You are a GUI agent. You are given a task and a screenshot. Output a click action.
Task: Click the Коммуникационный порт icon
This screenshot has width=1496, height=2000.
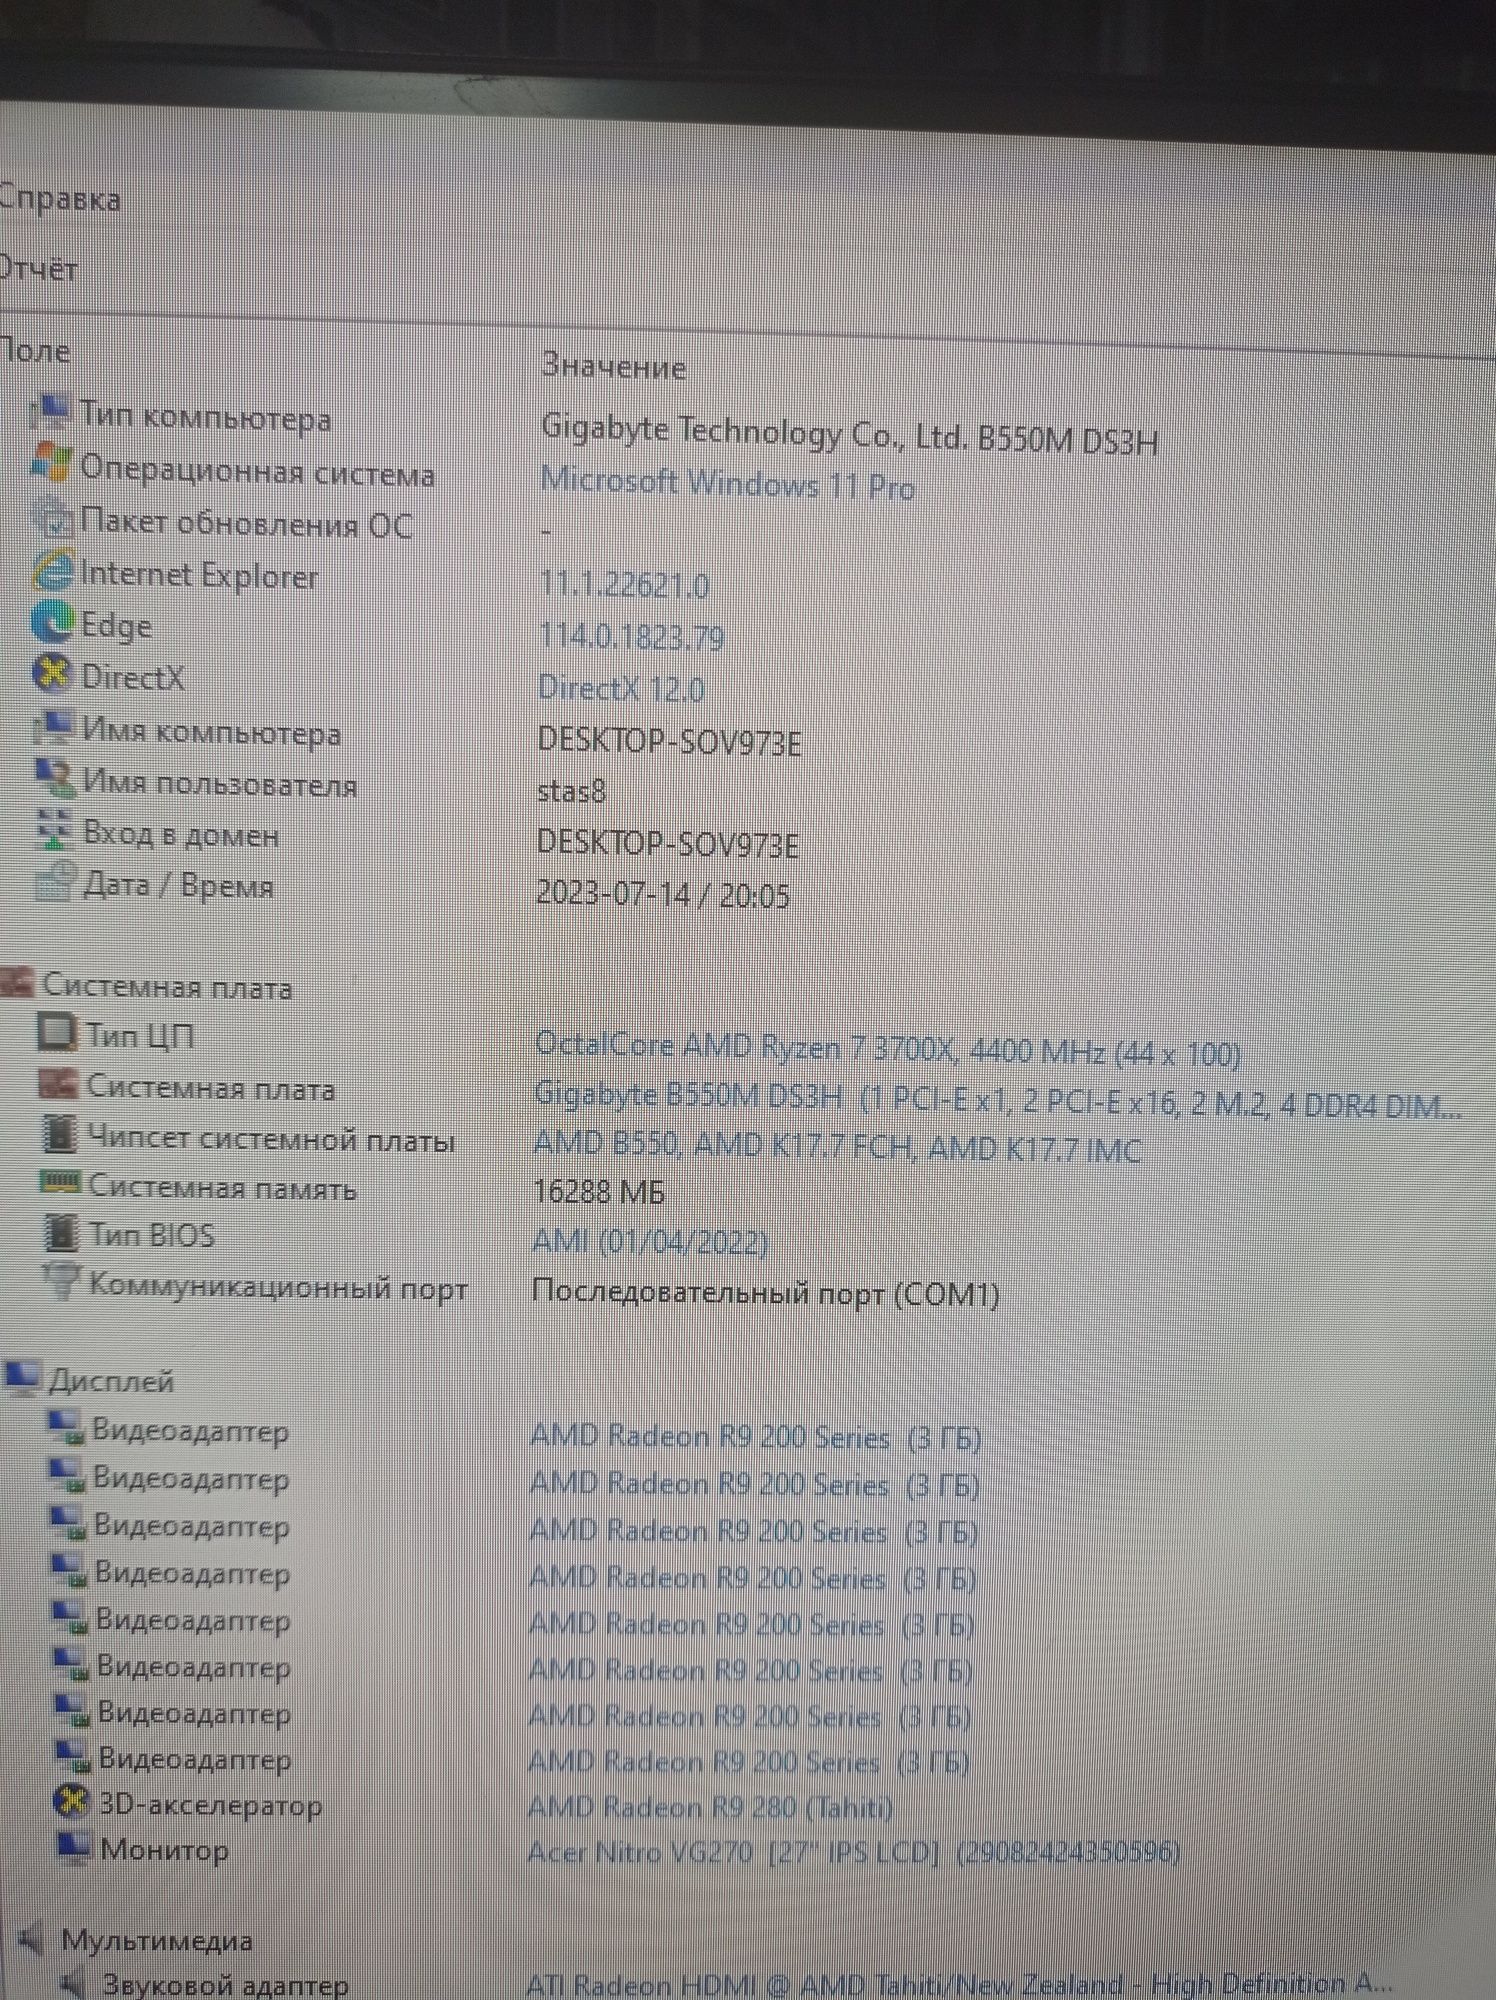point(62,1282)
